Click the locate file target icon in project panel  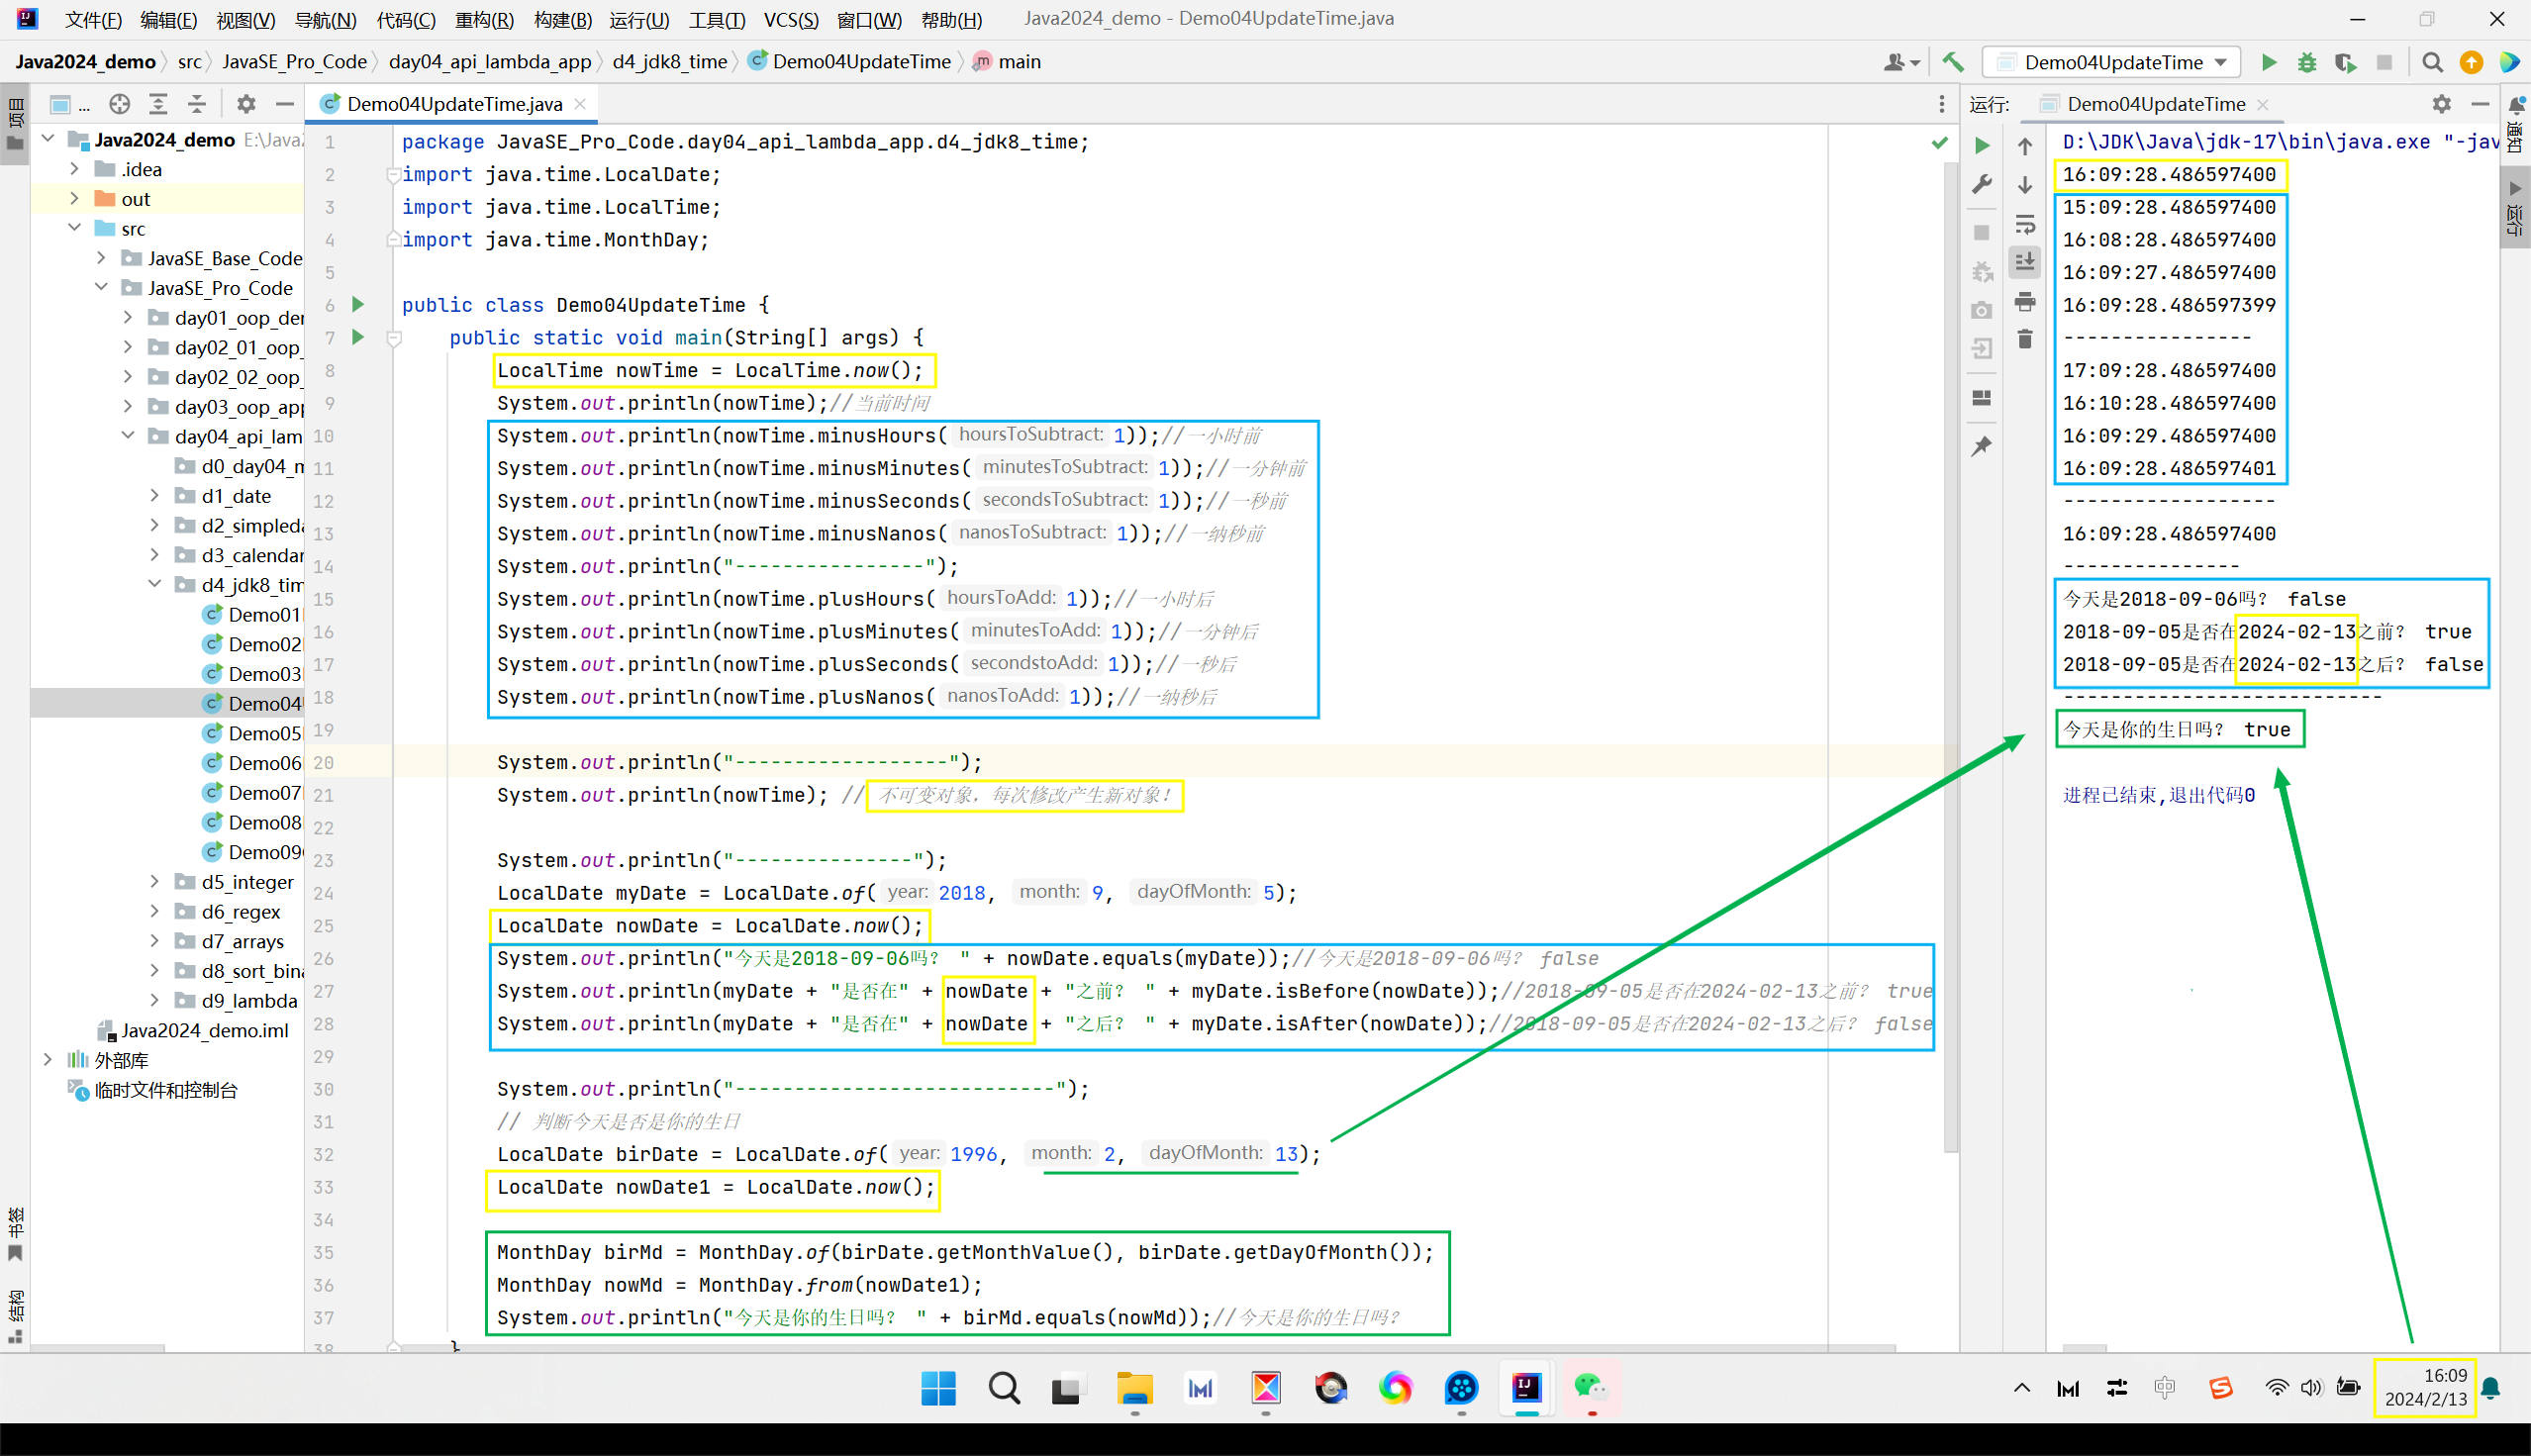coord(120,104)
